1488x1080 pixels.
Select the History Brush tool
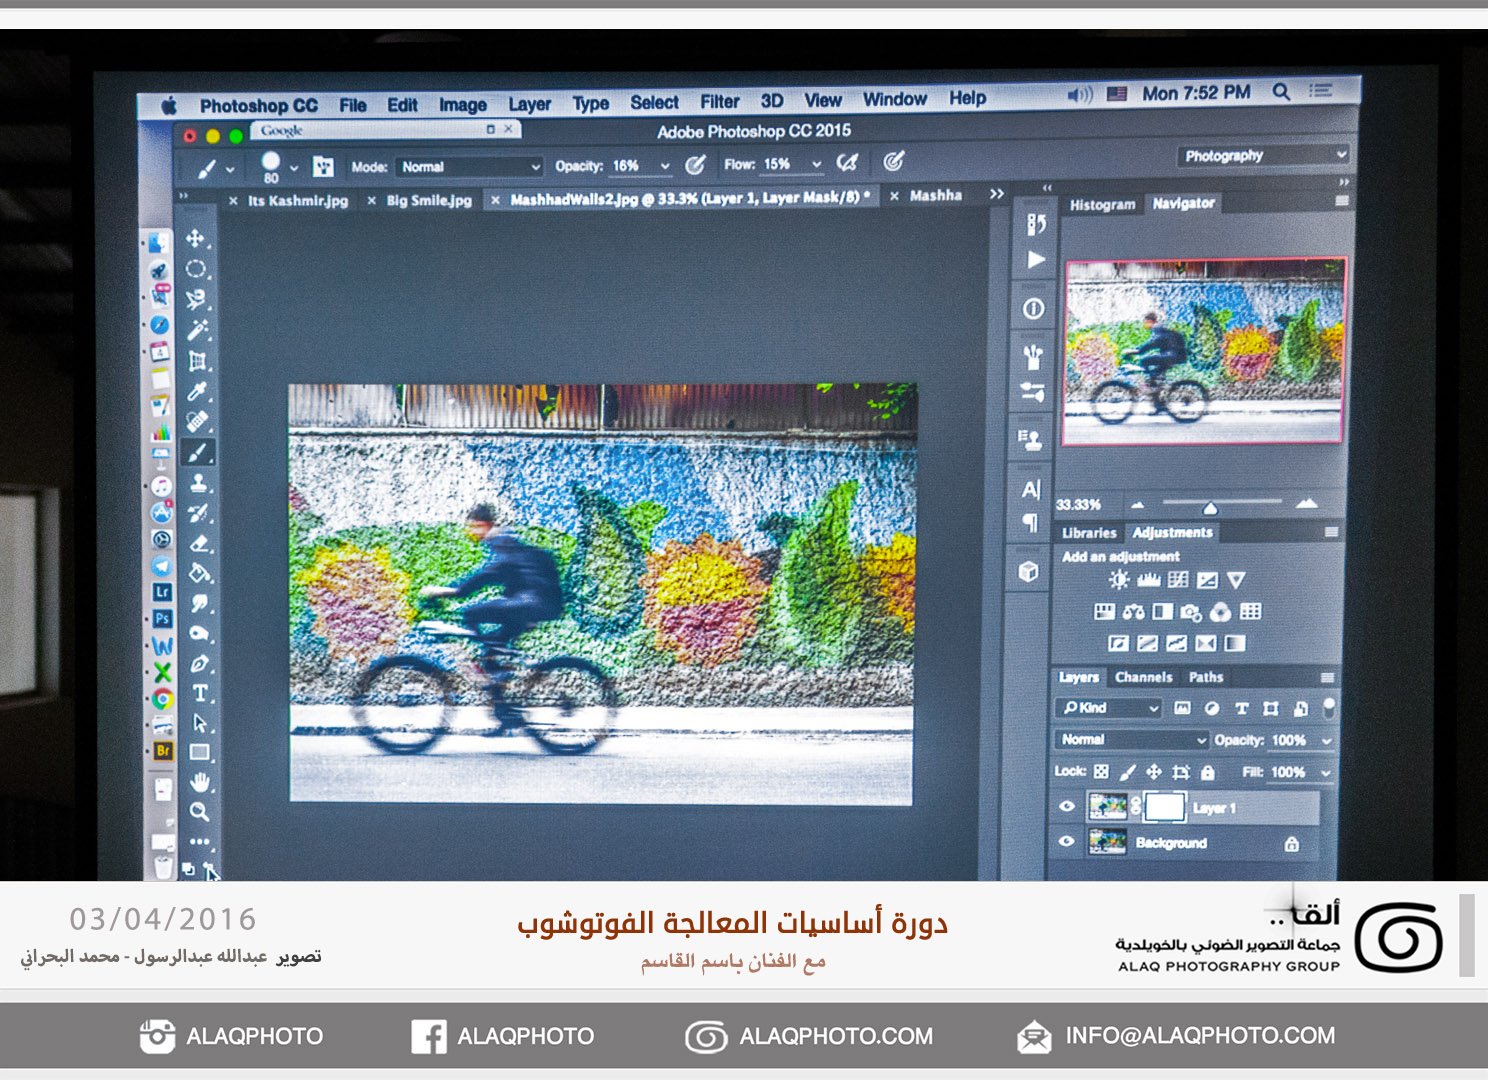click(199, 513)
